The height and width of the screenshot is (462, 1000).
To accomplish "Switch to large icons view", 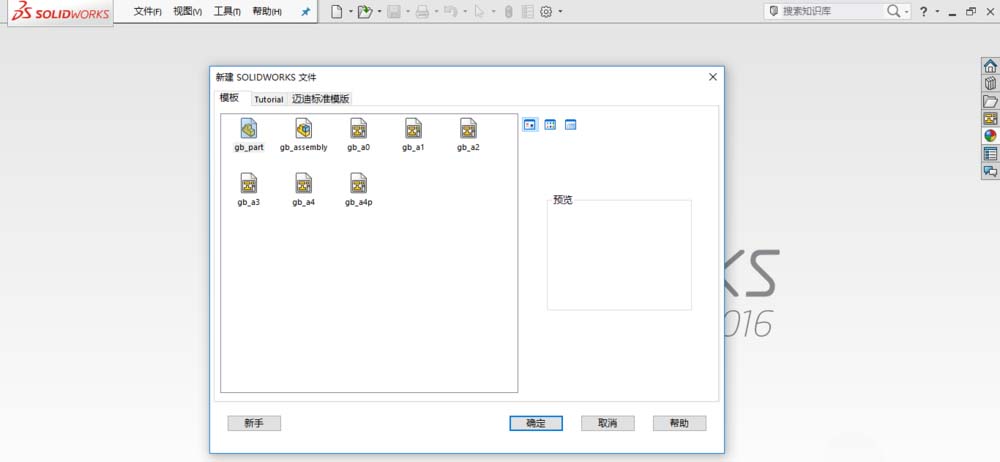I will coord(529,124).
